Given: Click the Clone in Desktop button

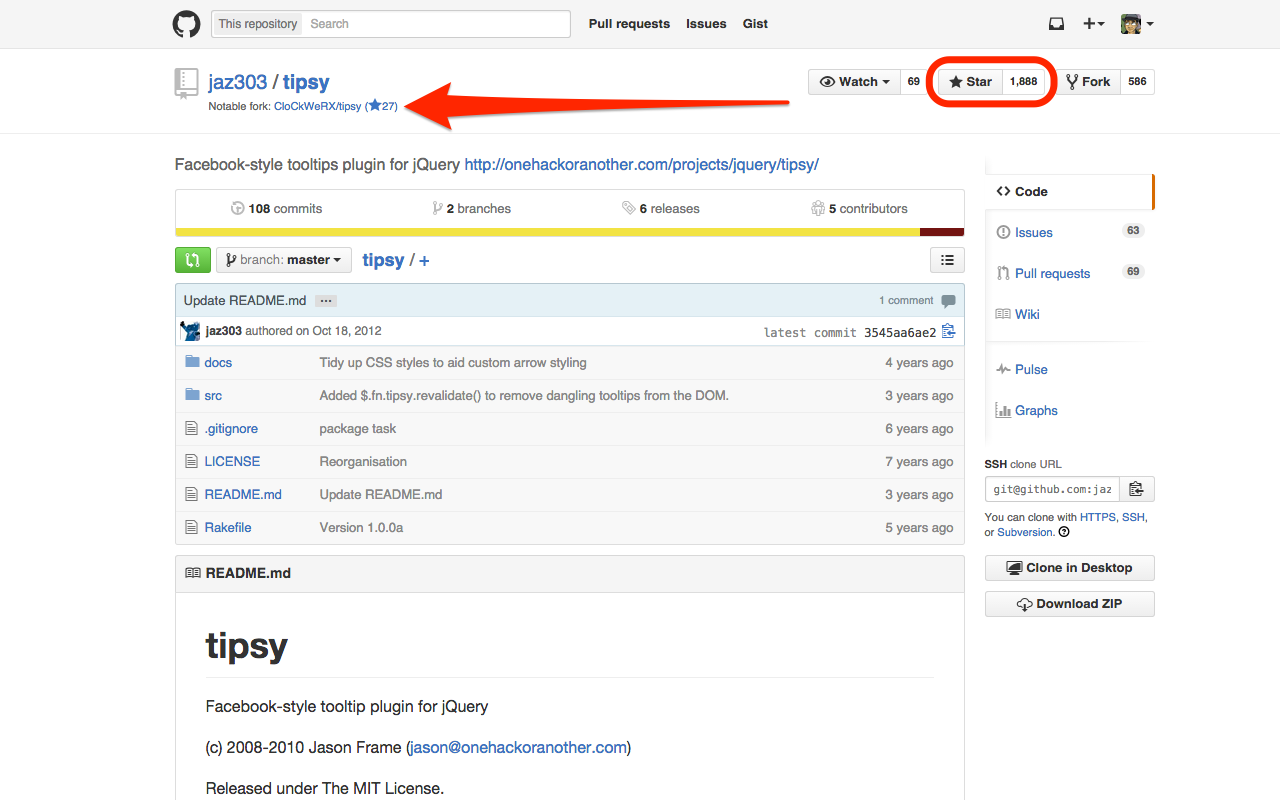Looking at the screenshot, I should pos(1070,568).
